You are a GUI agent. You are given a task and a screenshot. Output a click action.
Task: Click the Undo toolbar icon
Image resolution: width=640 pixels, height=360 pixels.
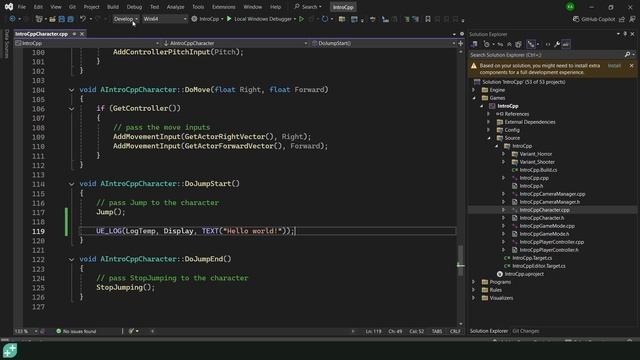[83, 19]
